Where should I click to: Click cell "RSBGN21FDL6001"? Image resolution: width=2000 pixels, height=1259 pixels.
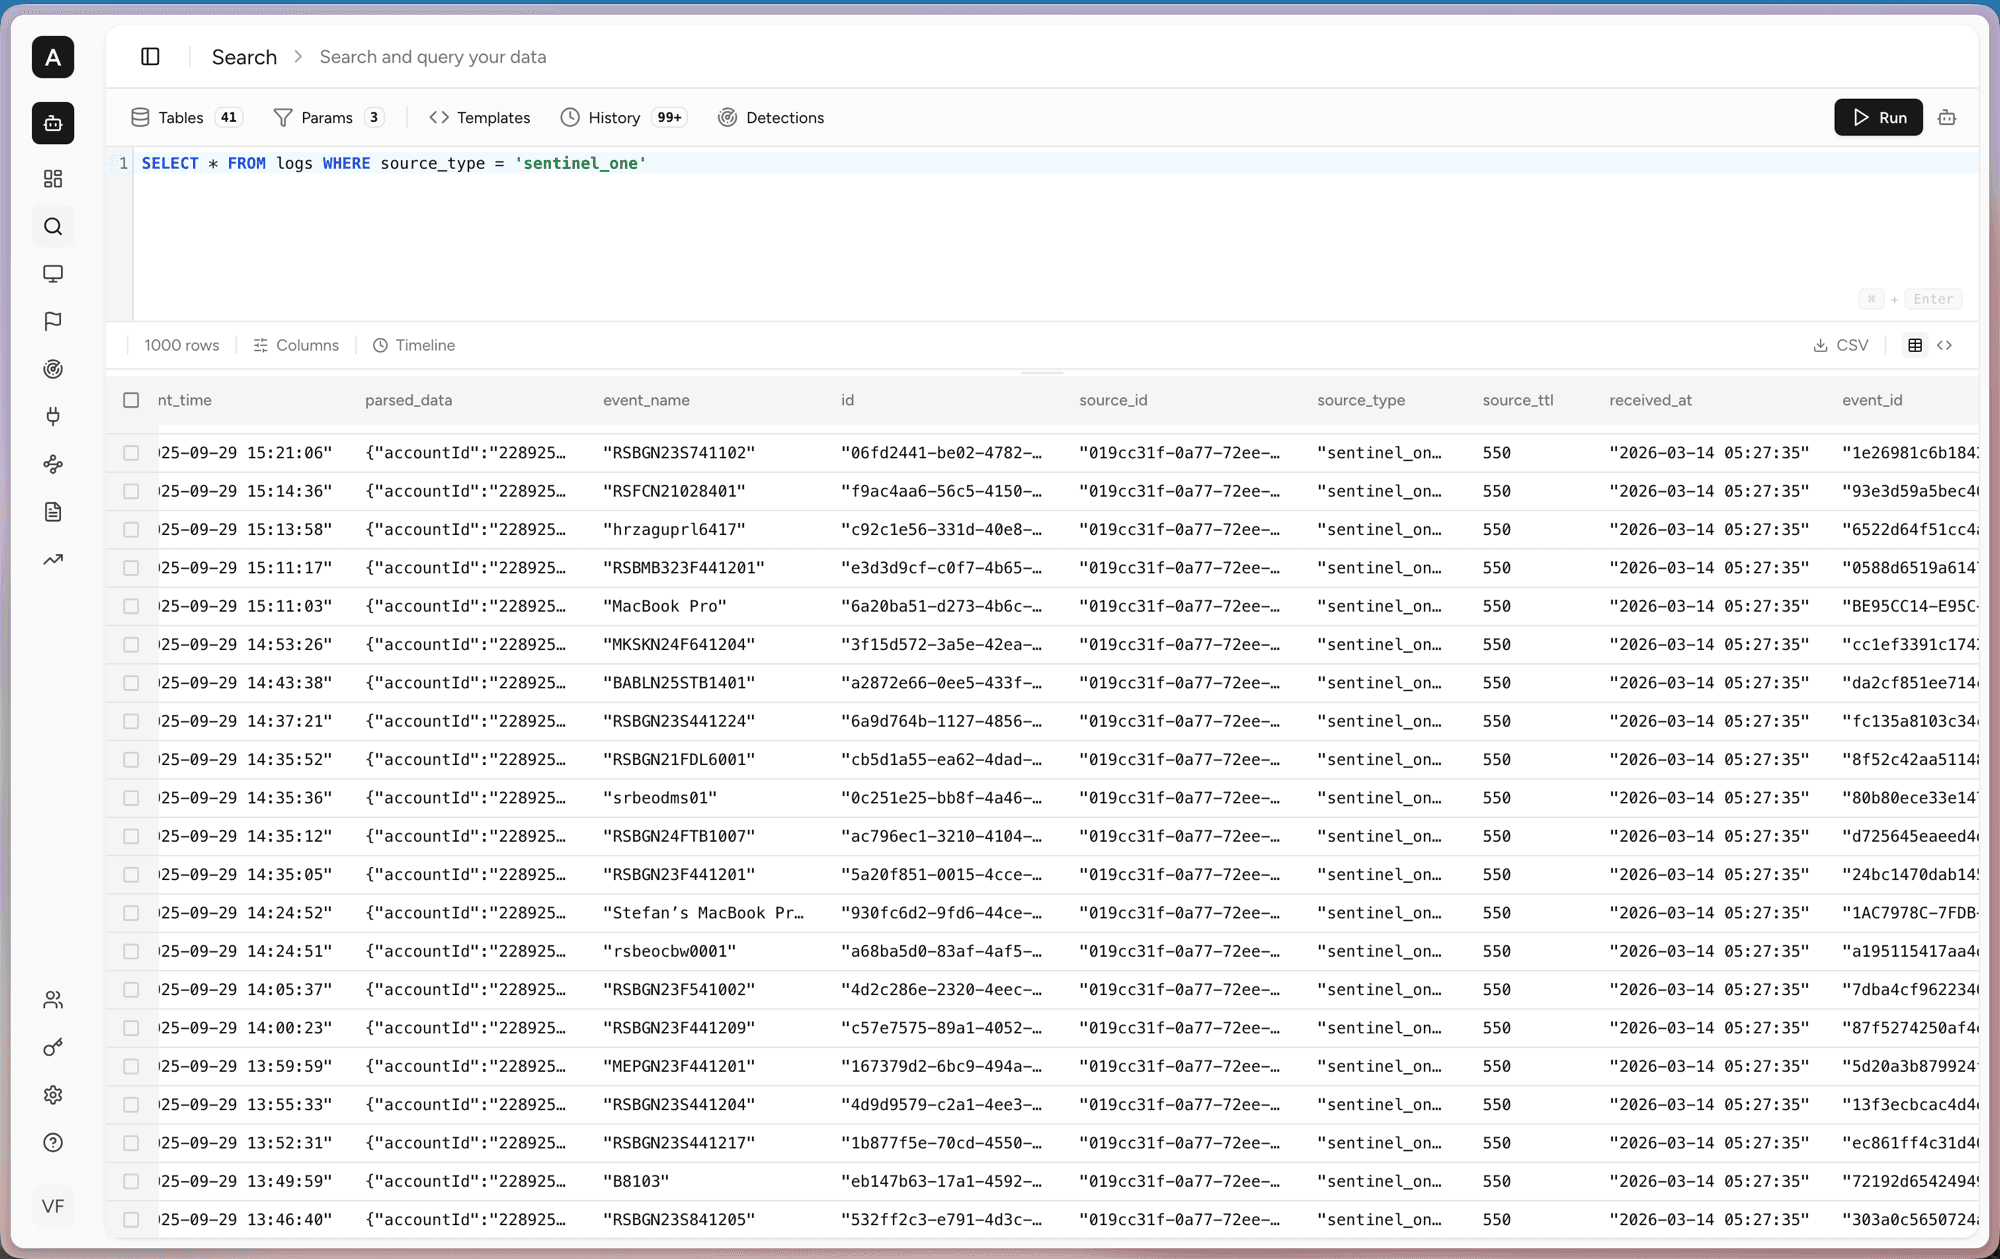(x=679, y=760)
